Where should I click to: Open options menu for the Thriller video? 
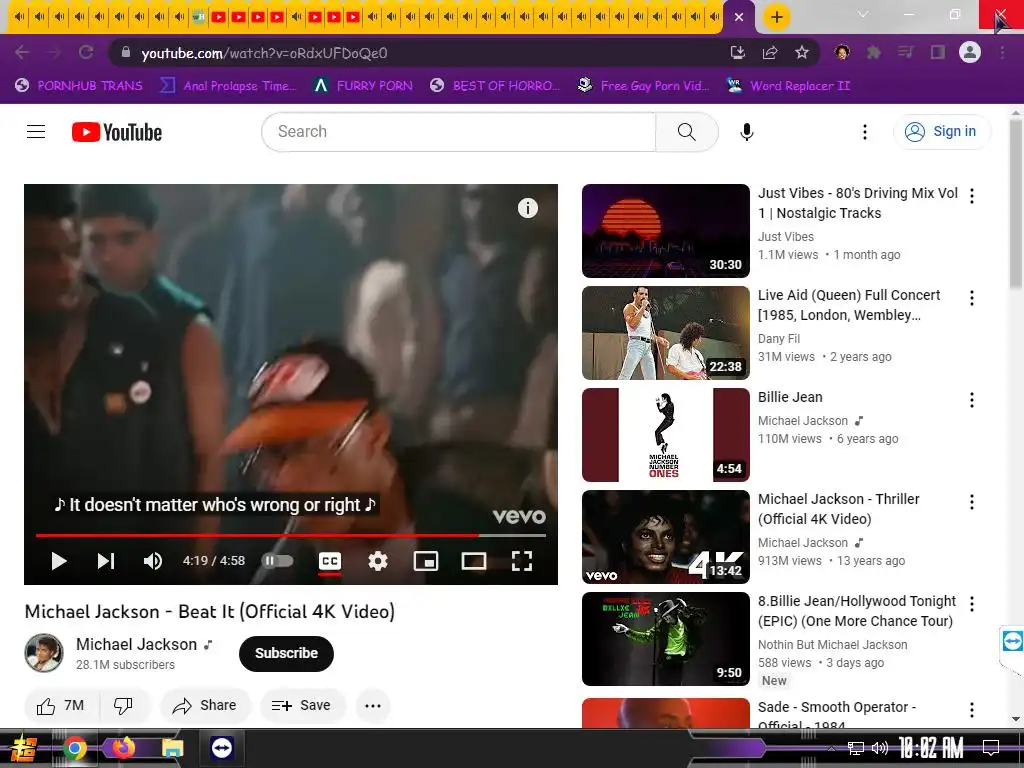click(972, 502)
